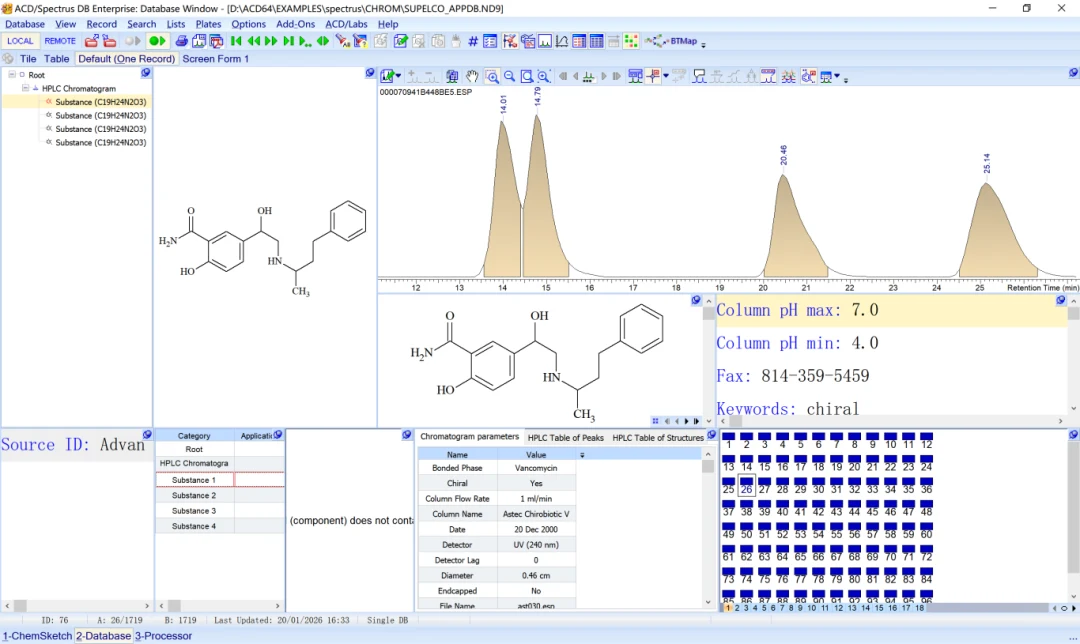Toggle the REMOTE database mode button
Viewport: 1080px width, 644px height.
click(60, 41)
